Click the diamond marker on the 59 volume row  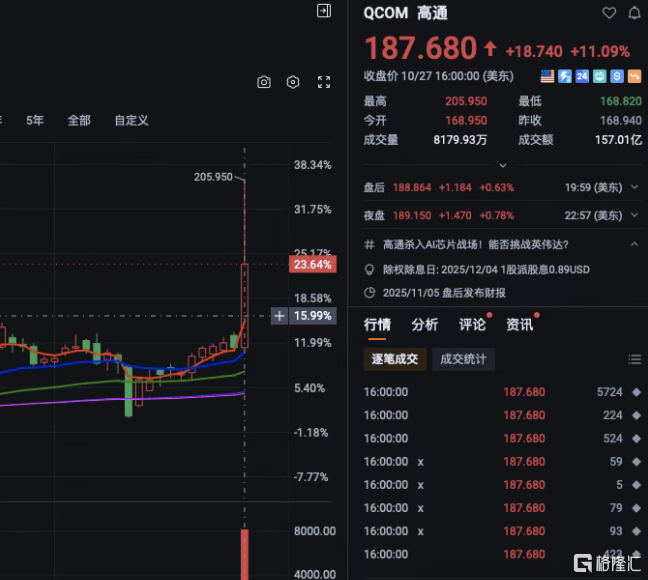636,461
